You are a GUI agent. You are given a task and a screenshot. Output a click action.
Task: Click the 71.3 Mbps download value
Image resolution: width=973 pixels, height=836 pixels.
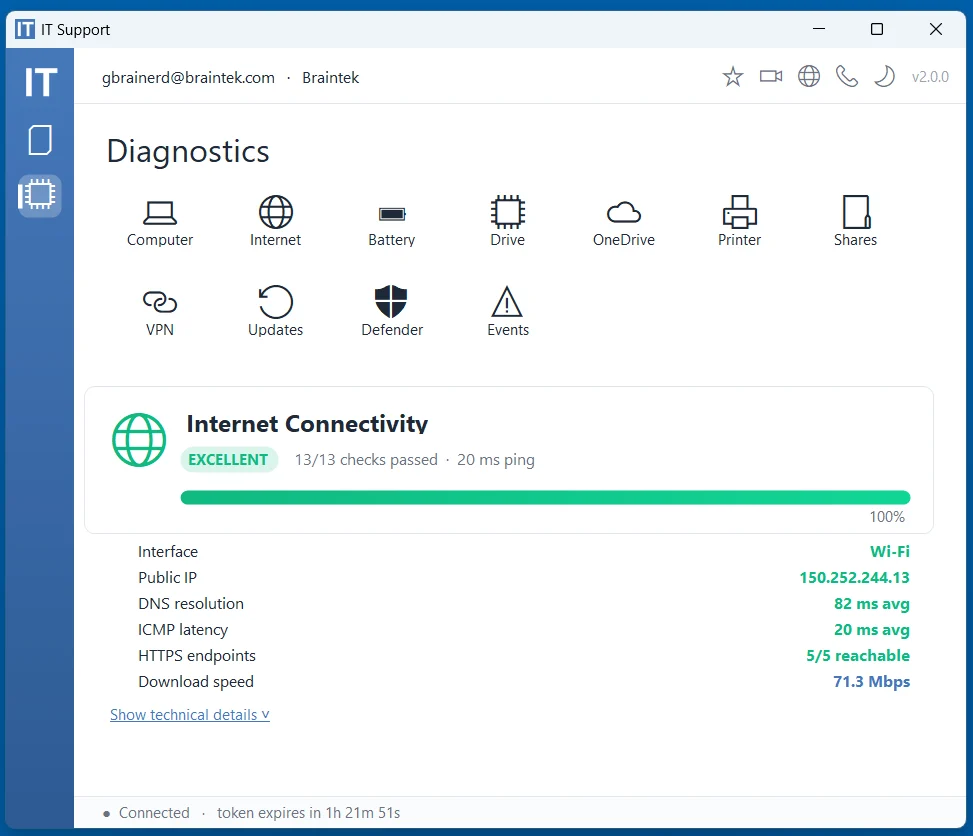pyautogui.click(x=871, y=681)
